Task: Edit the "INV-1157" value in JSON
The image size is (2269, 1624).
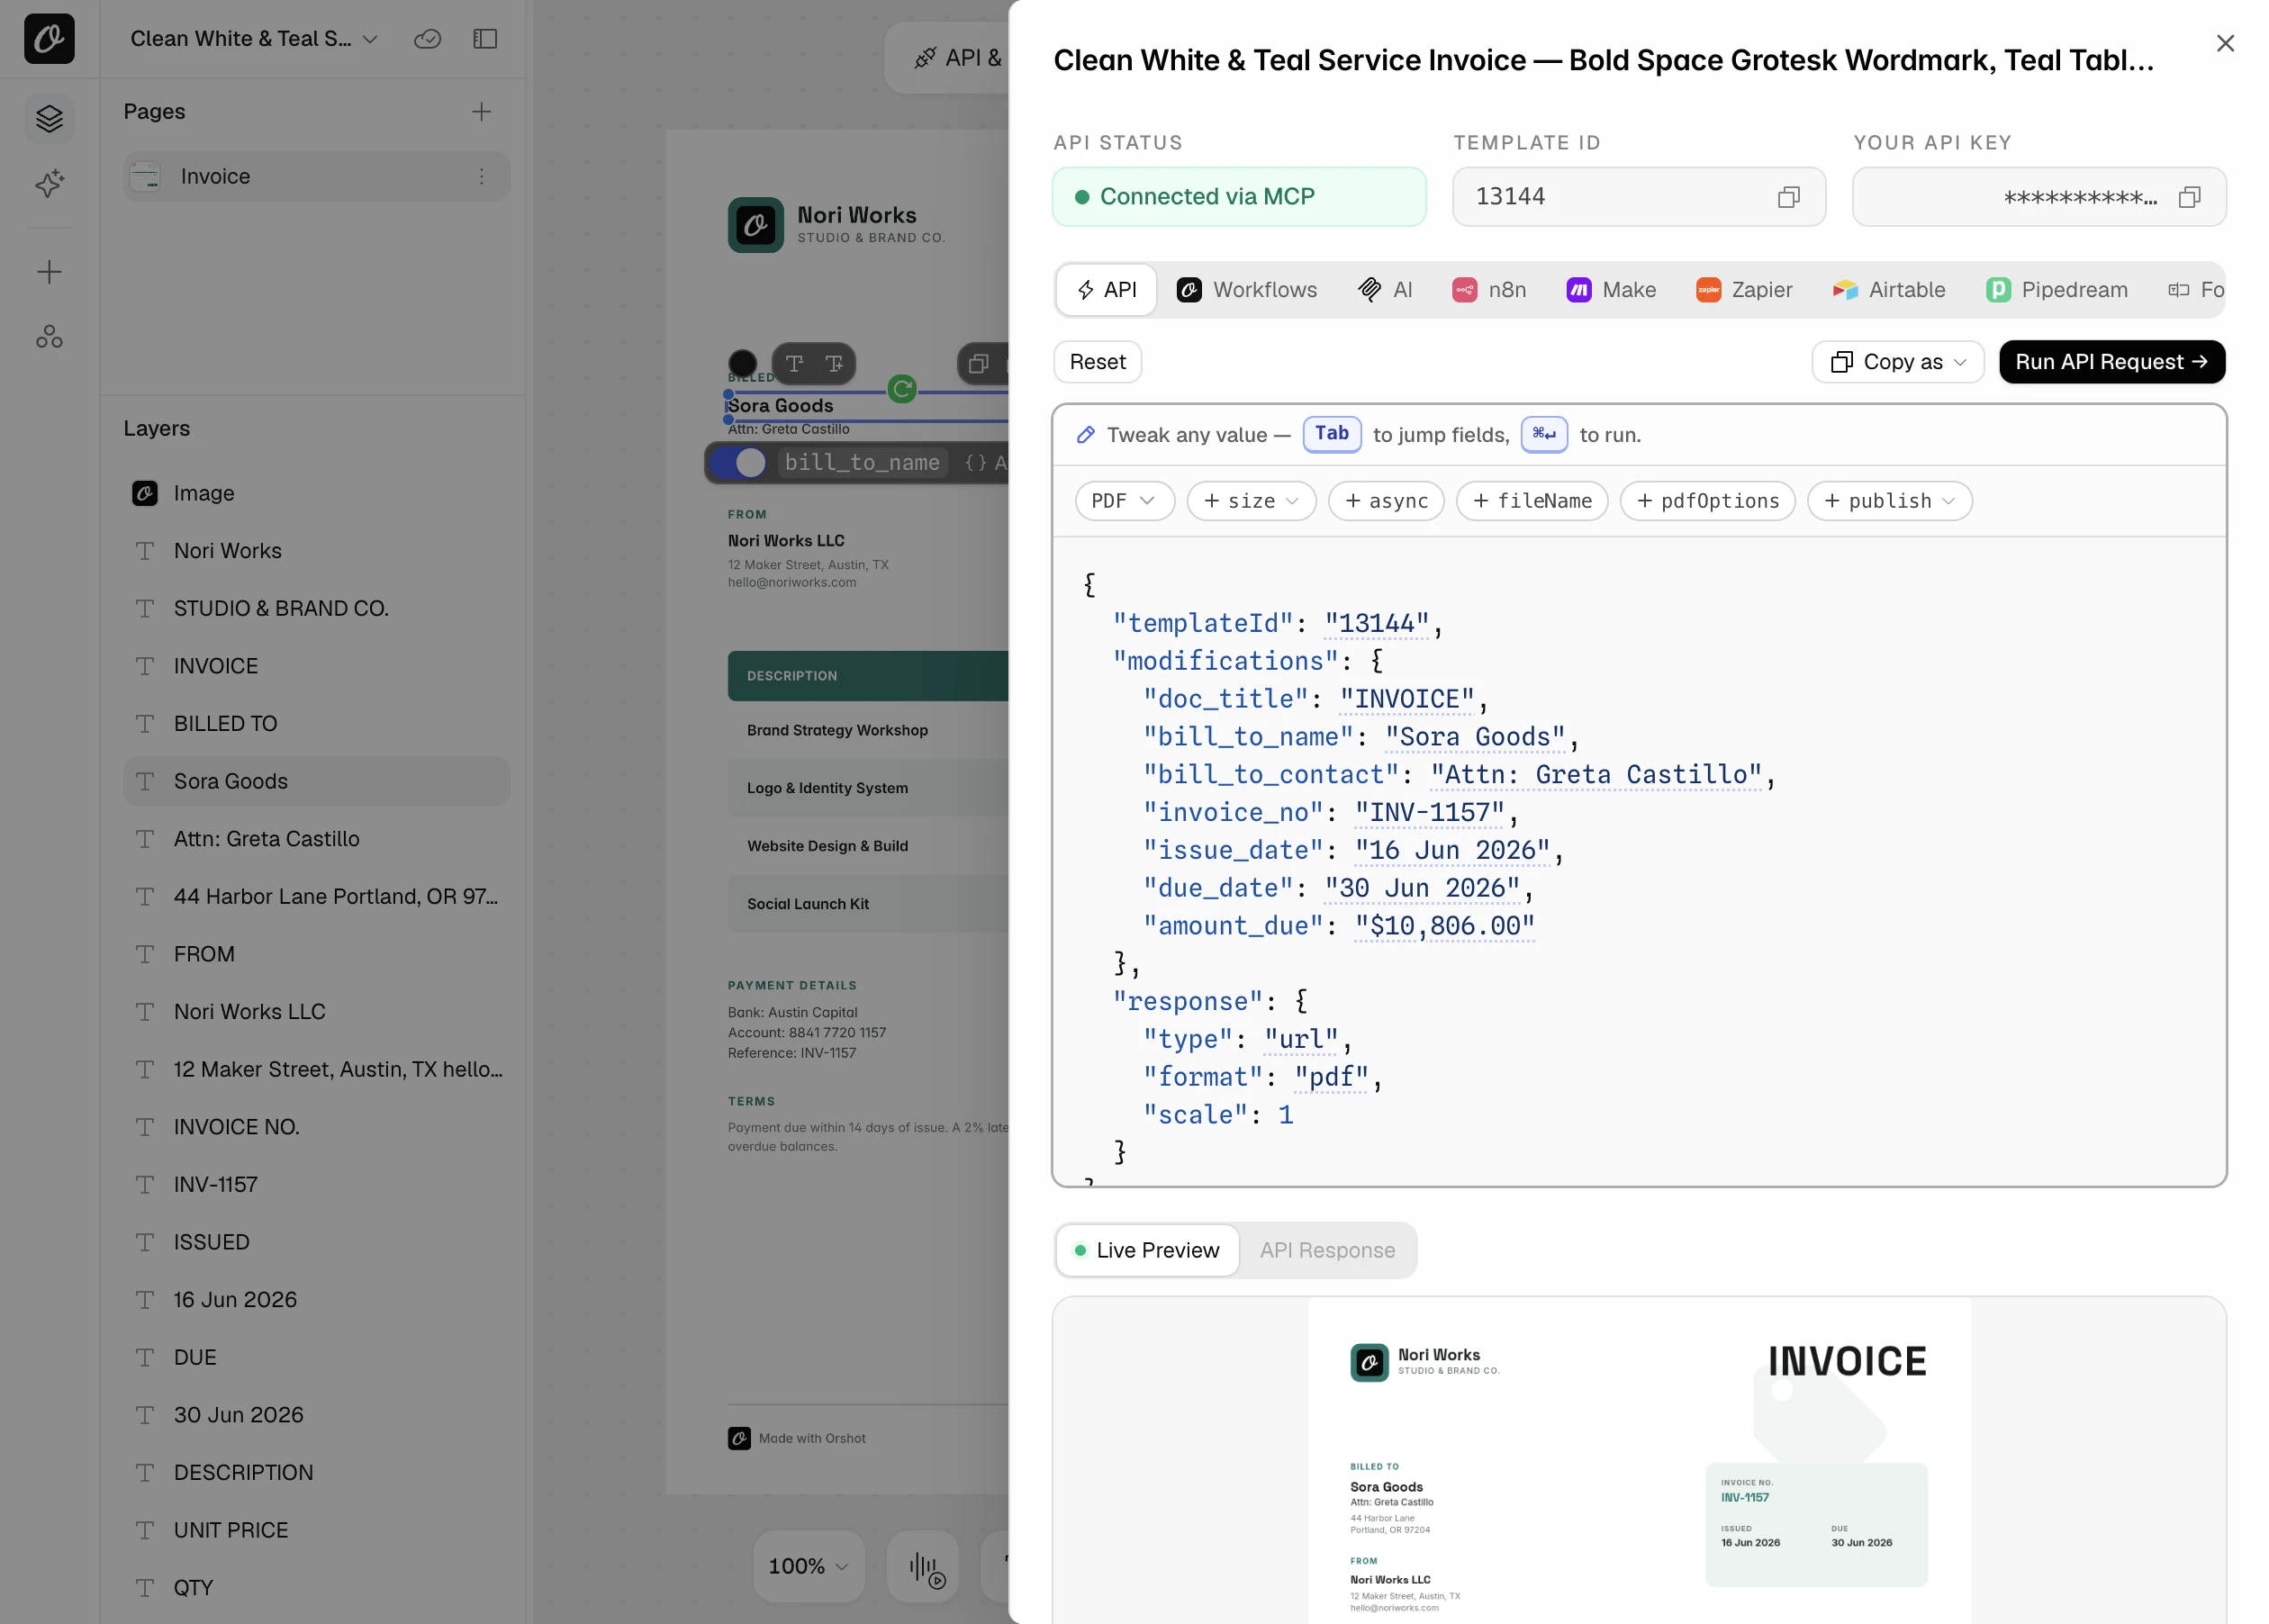Action: pyautogui.click(x=1430, y=813)
